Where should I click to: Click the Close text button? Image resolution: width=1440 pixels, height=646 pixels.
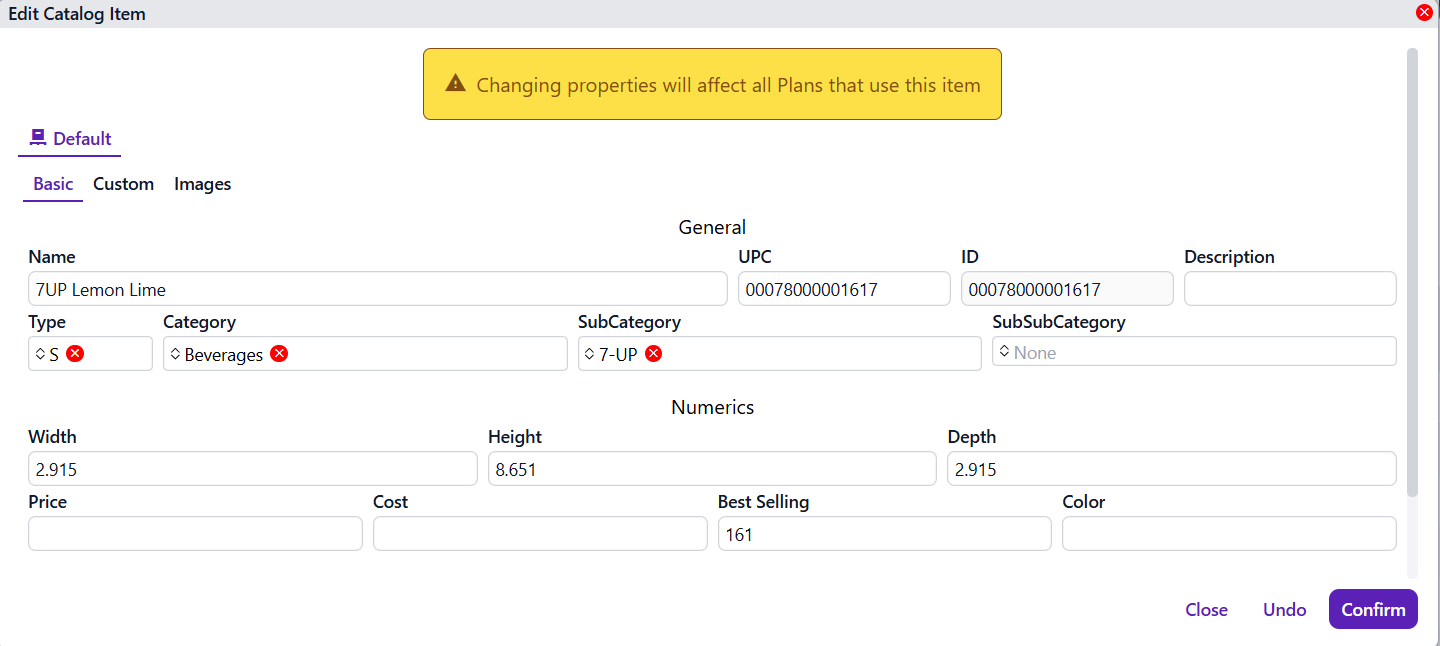point(1206,610)
